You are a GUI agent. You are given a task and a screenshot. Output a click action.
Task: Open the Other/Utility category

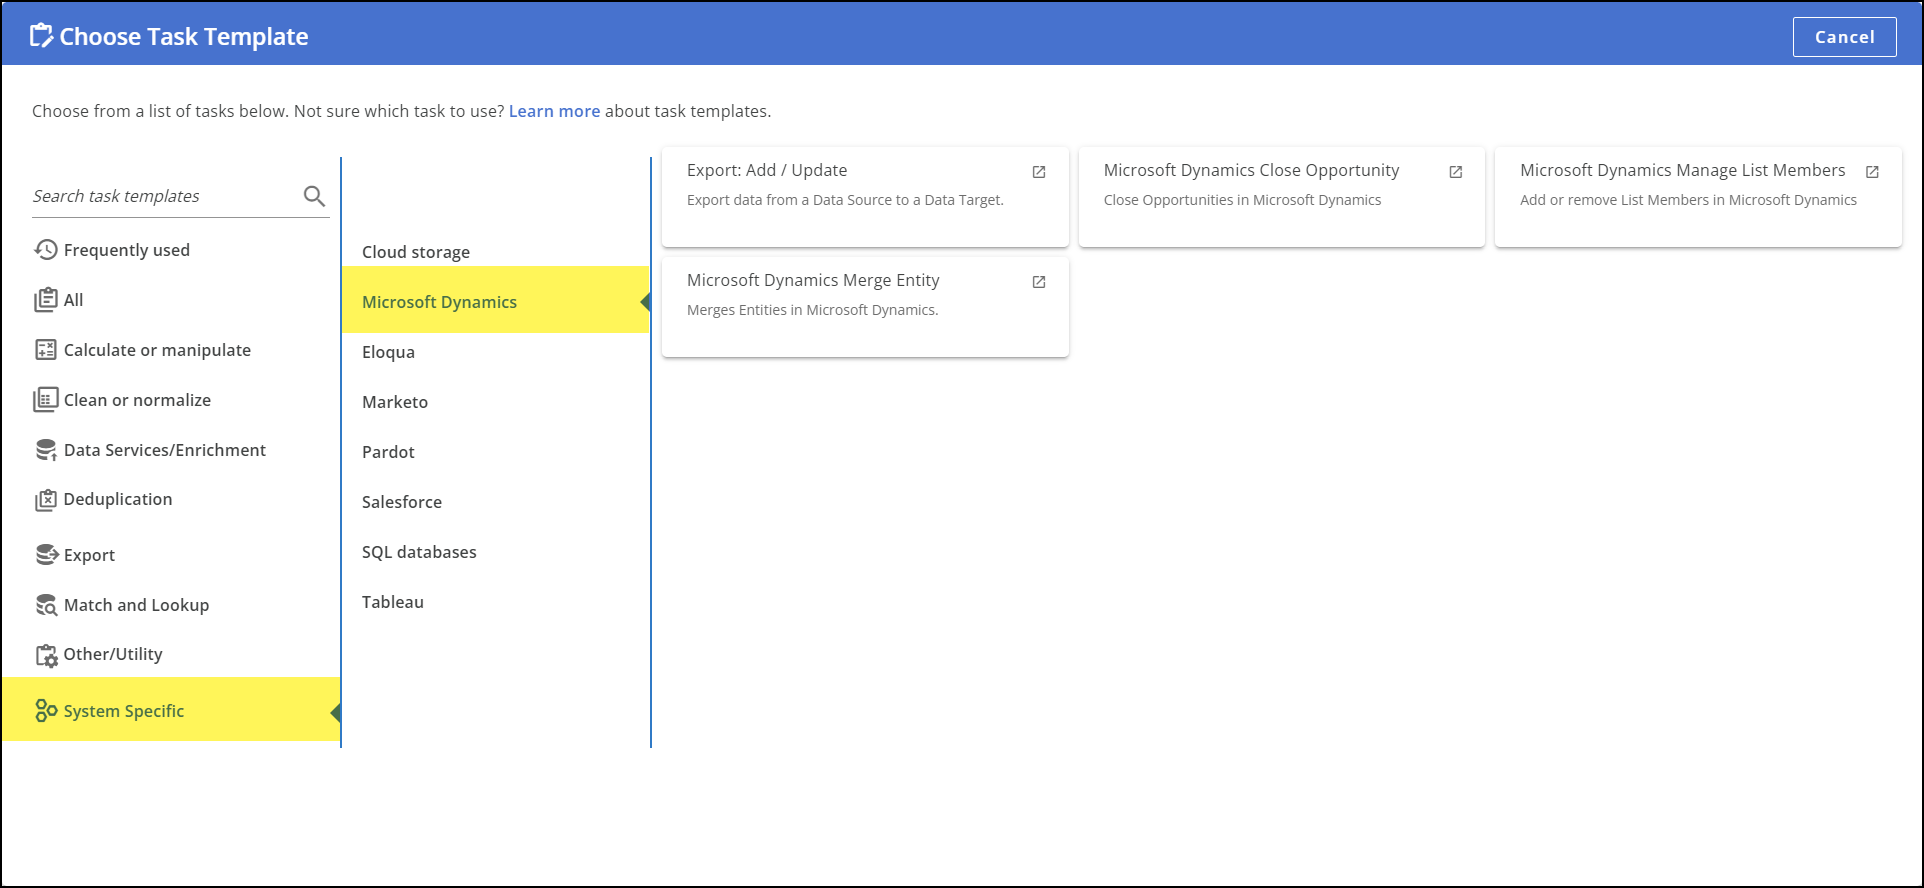click(113, 654)
